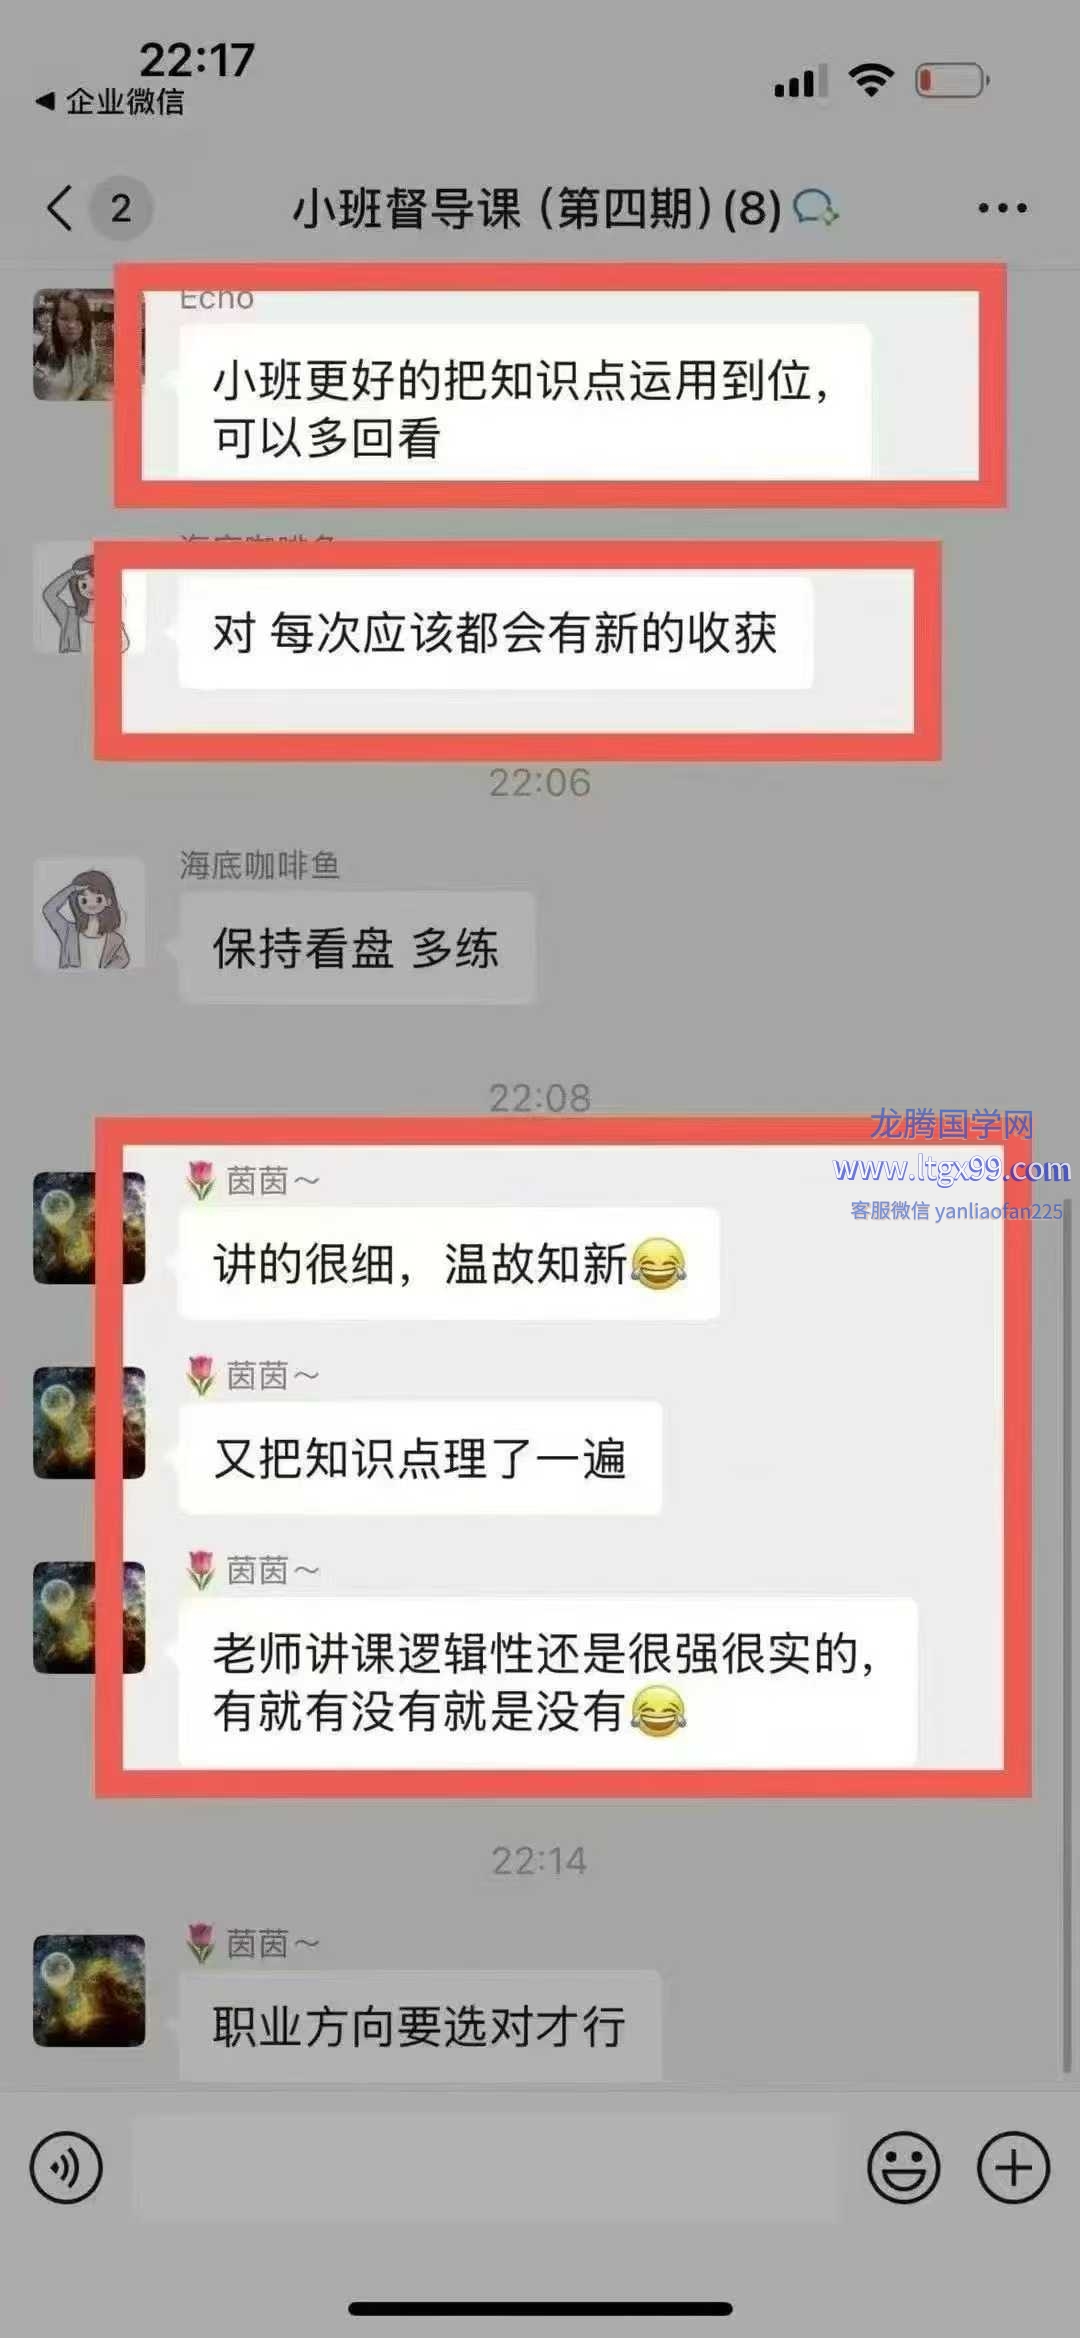Open 海底咖啡鱼 avatar above 保持看盘 message

(x=89, y=913)
